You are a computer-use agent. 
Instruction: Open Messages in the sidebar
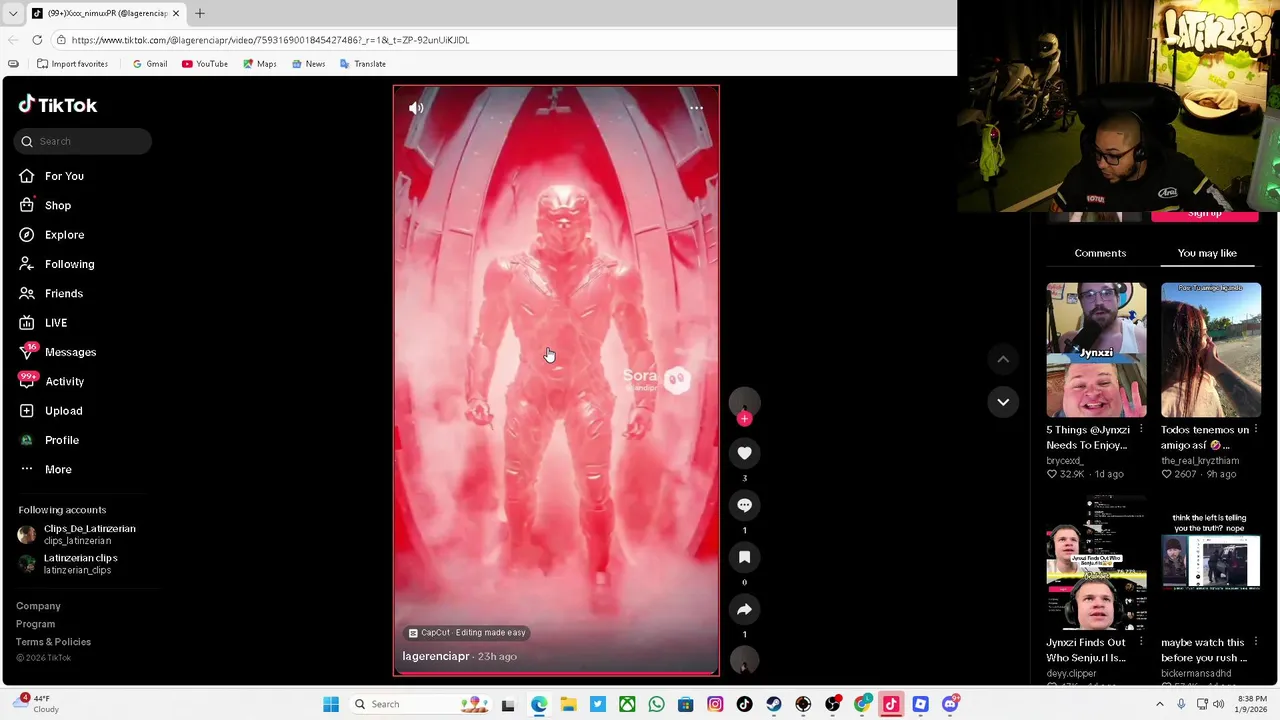click(x=70, y=352)
